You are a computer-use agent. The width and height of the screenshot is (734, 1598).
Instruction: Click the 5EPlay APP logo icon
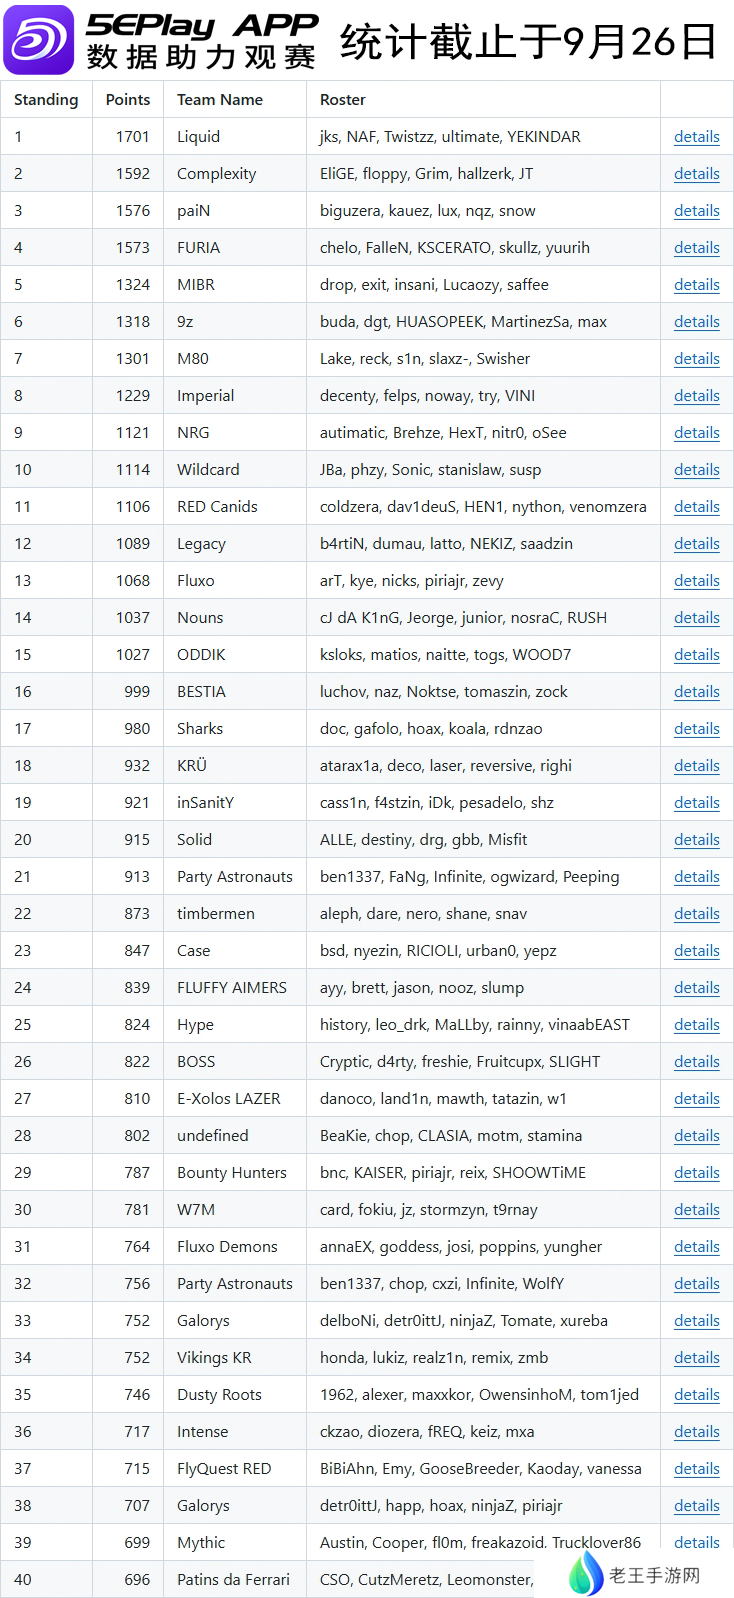click(x=39, y=40)
